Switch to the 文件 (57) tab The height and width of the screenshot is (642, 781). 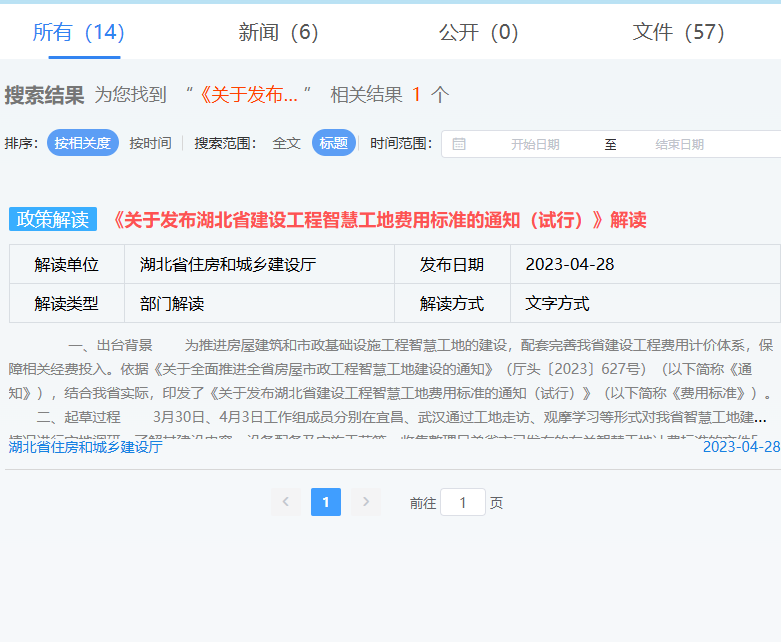(678, 32)
